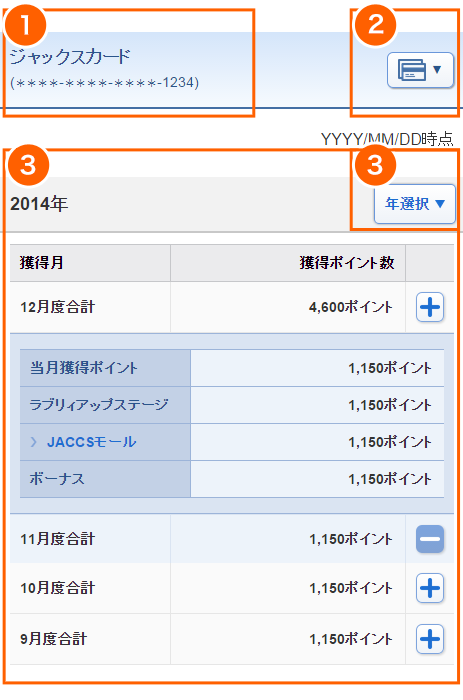Open the JACCSモール link
Viewport: 463px width, 700px height.
click(x=92, y=442)
